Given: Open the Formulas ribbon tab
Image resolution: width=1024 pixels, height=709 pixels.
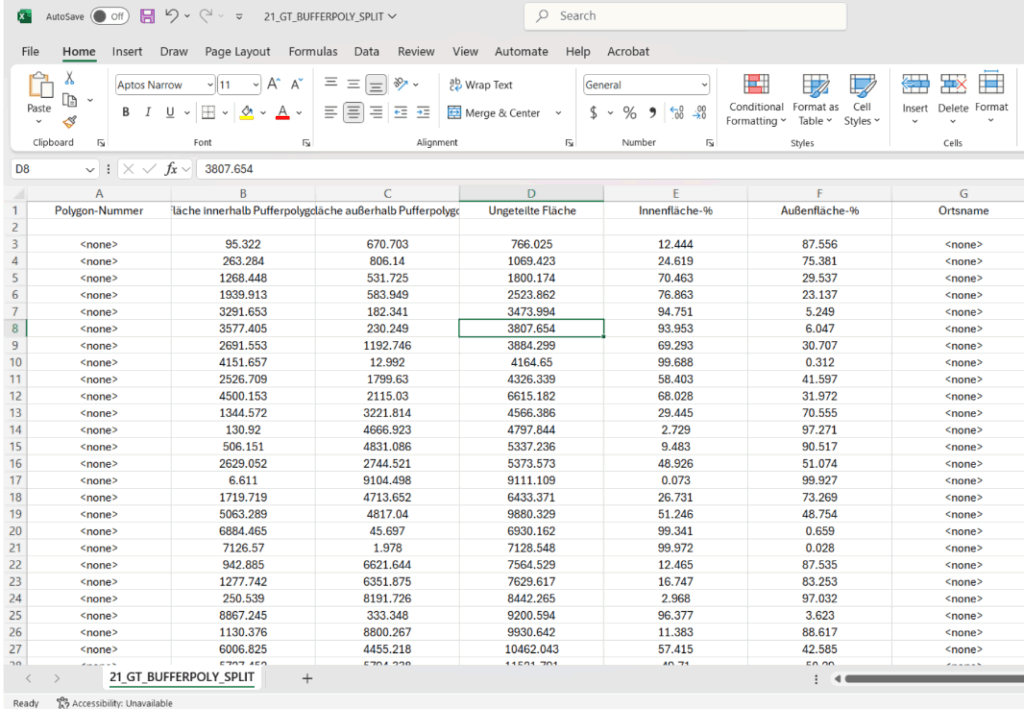Looking at the screenshot, I should tap(313, 51).
